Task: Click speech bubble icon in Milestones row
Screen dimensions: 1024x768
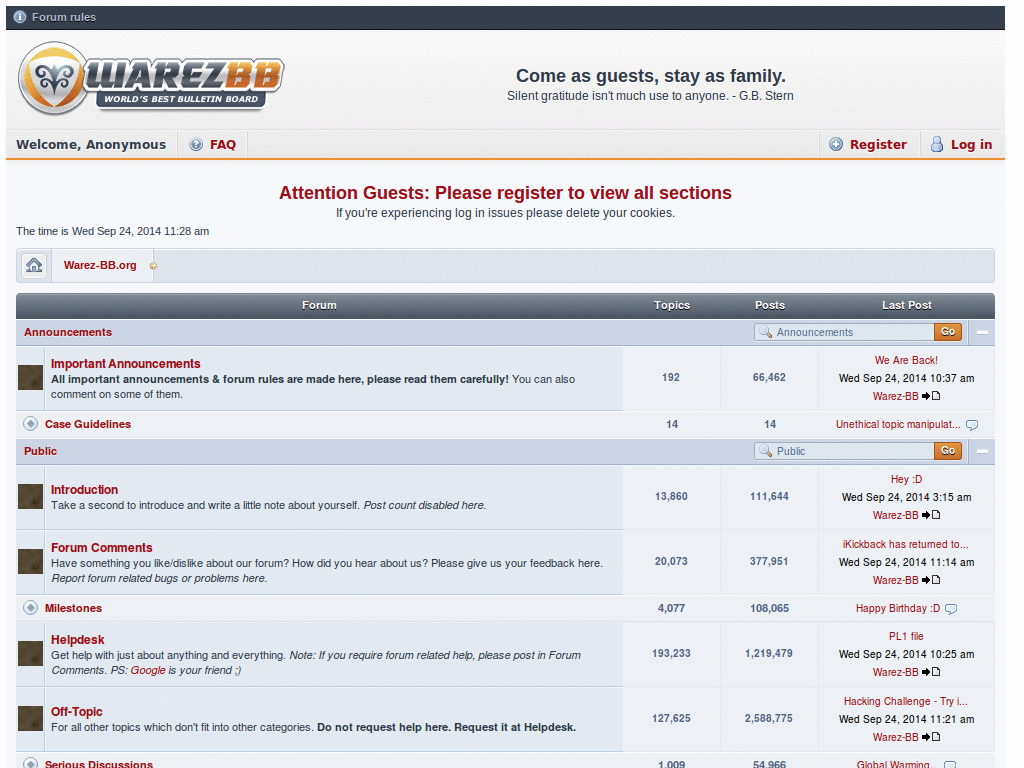Action: 951,609
